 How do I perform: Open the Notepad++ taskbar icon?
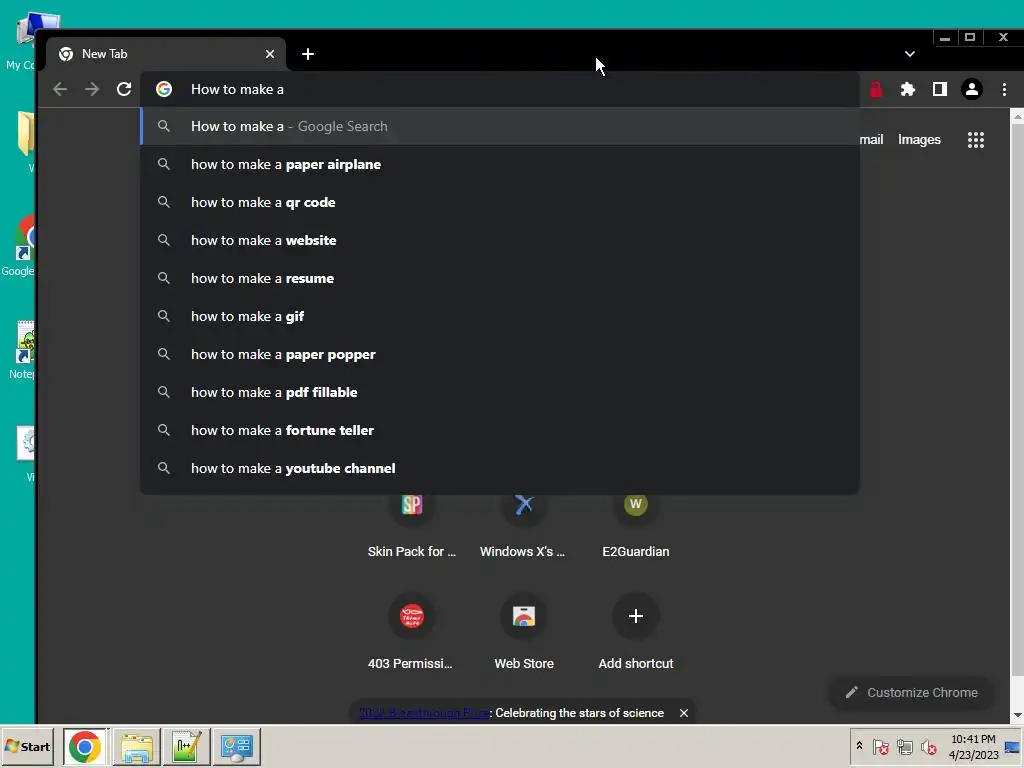pos(187,746)
